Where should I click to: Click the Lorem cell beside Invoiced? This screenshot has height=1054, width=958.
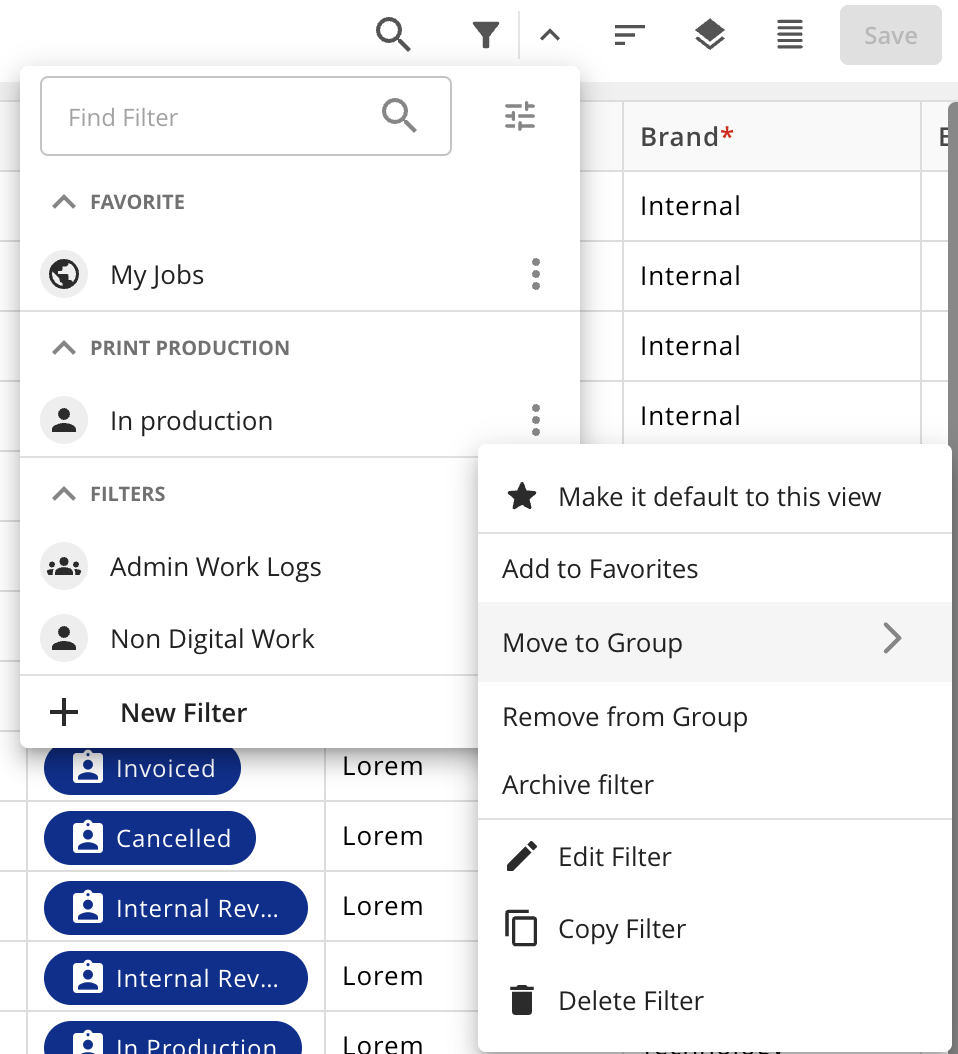click(x=401, y=766)
